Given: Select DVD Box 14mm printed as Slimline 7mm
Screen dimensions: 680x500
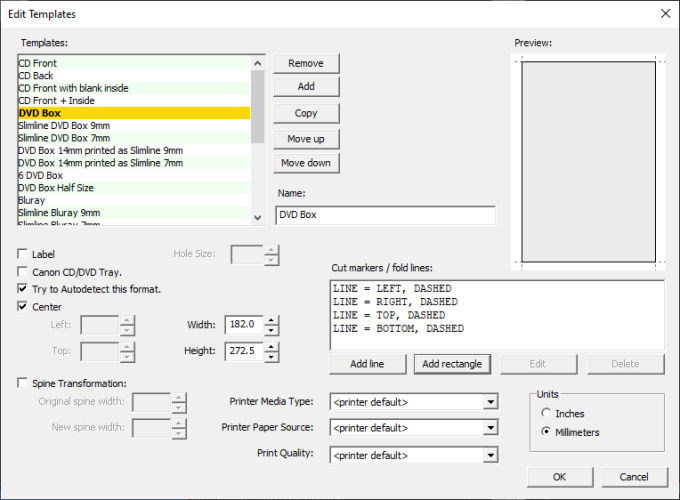Looking at the screenshot, I should 134,163.
